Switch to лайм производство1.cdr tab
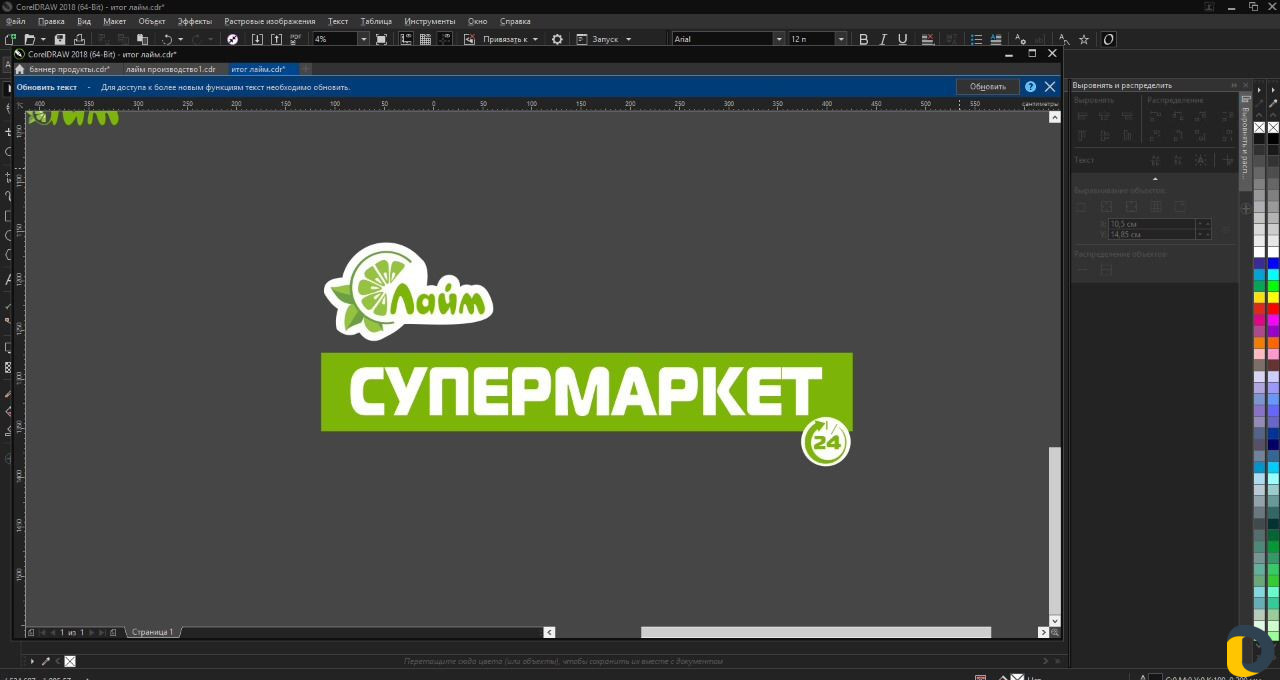The image size is (1280, 680). tap(170, 69)
